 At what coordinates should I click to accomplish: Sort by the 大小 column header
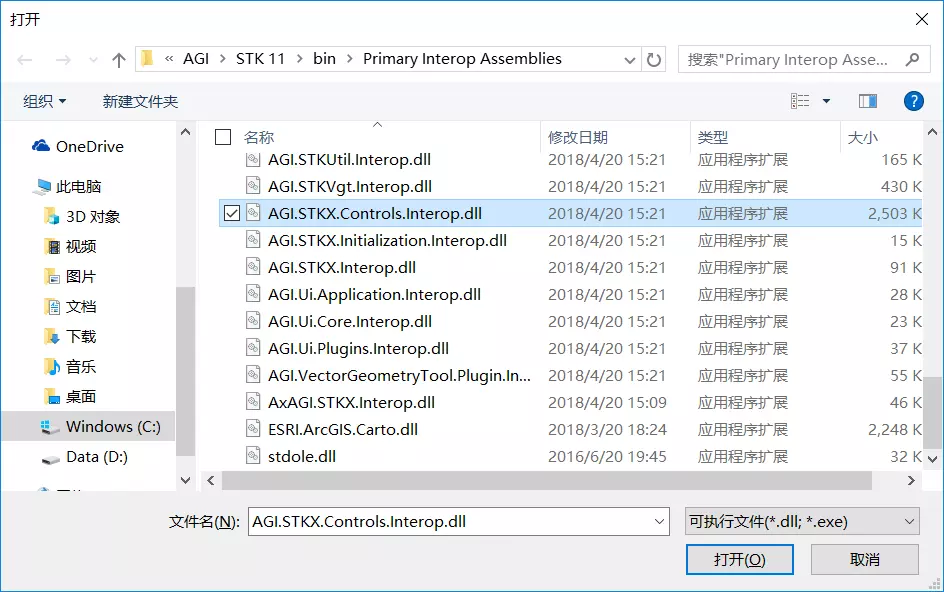863,137
